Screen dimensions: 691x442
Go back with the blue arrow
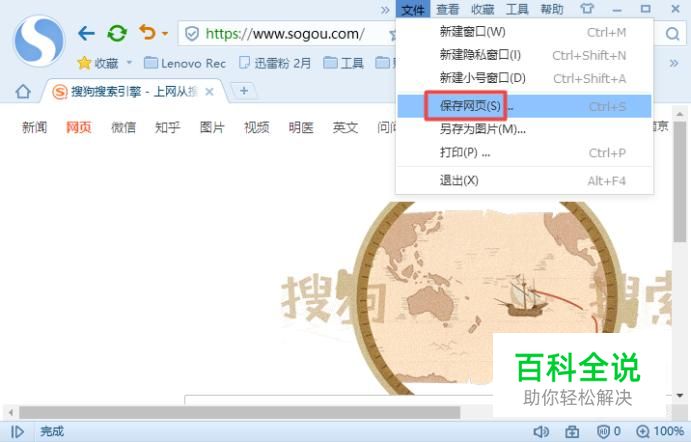point(86,33)
